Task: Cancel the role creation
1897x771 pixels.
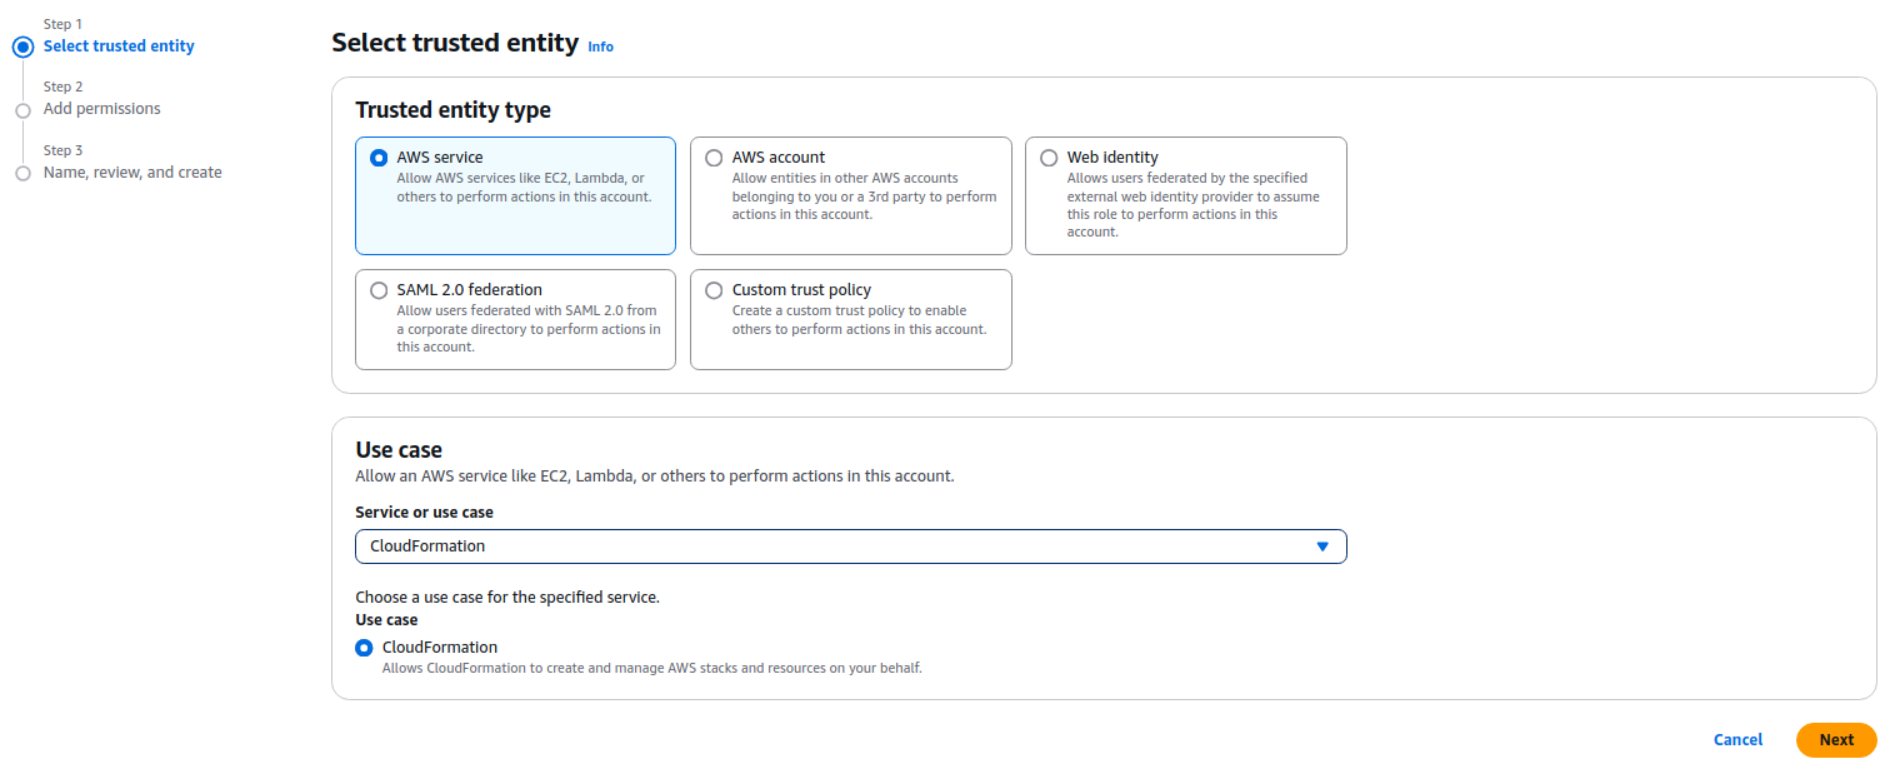Action: click(x=1737, y=740)
